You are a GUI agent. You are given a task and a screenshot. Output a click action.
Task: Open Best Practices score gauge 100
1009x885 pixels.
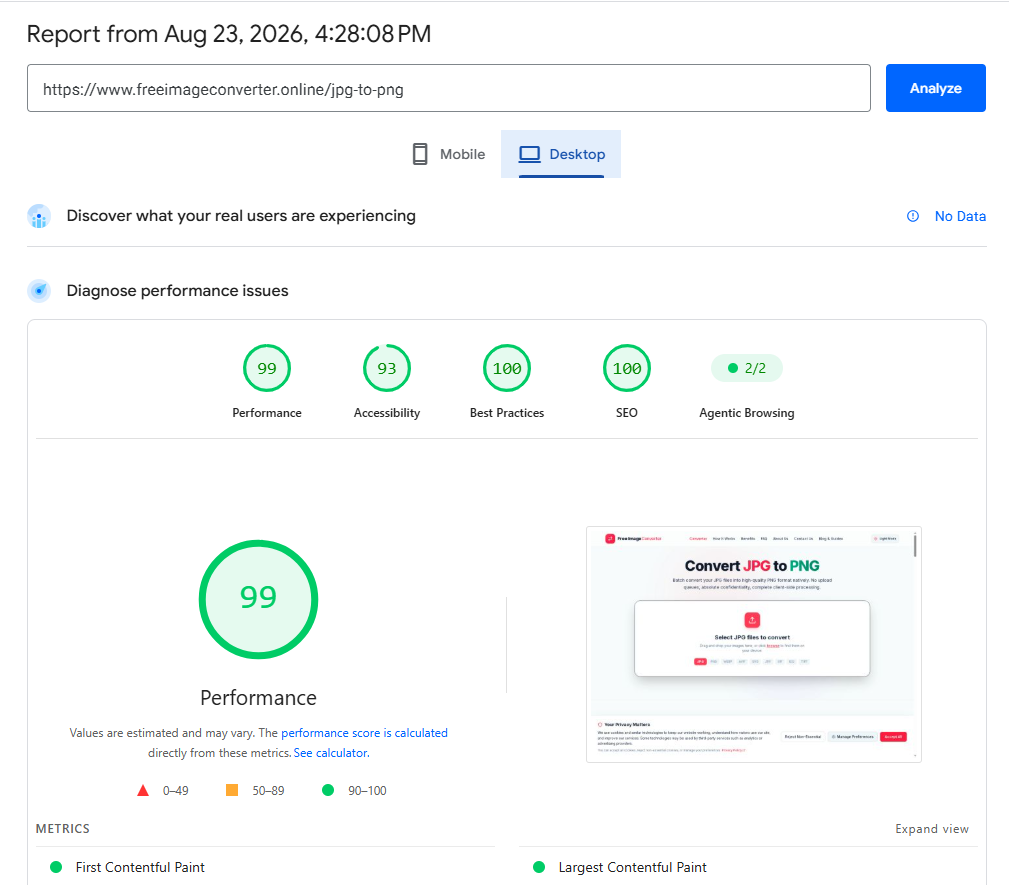(x=507, y=368)
